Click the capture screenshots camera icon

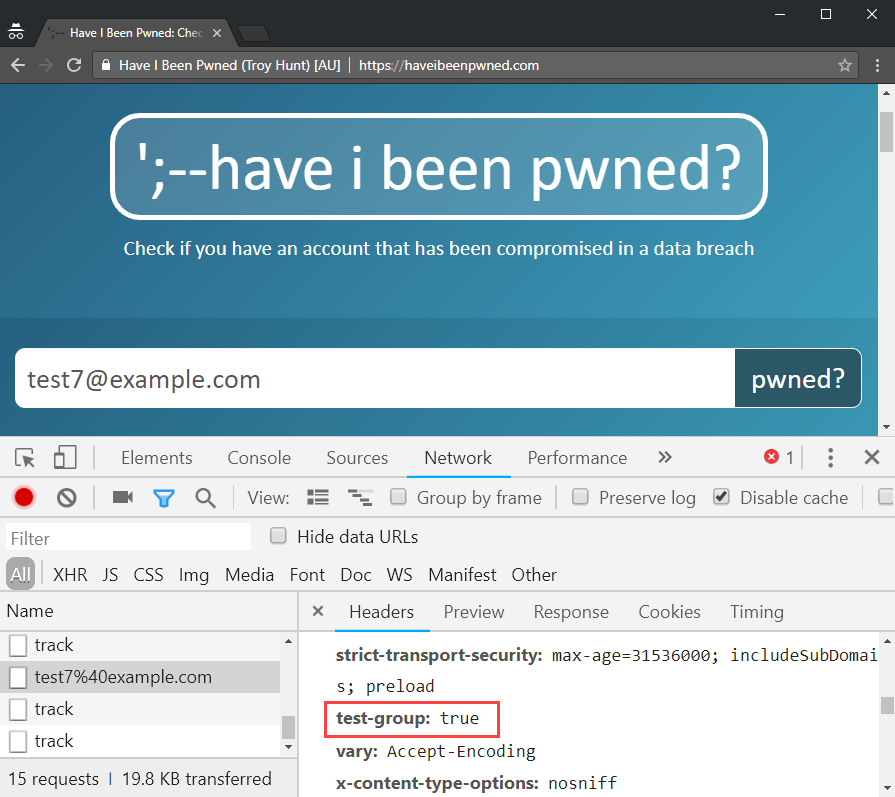[123, 497]
